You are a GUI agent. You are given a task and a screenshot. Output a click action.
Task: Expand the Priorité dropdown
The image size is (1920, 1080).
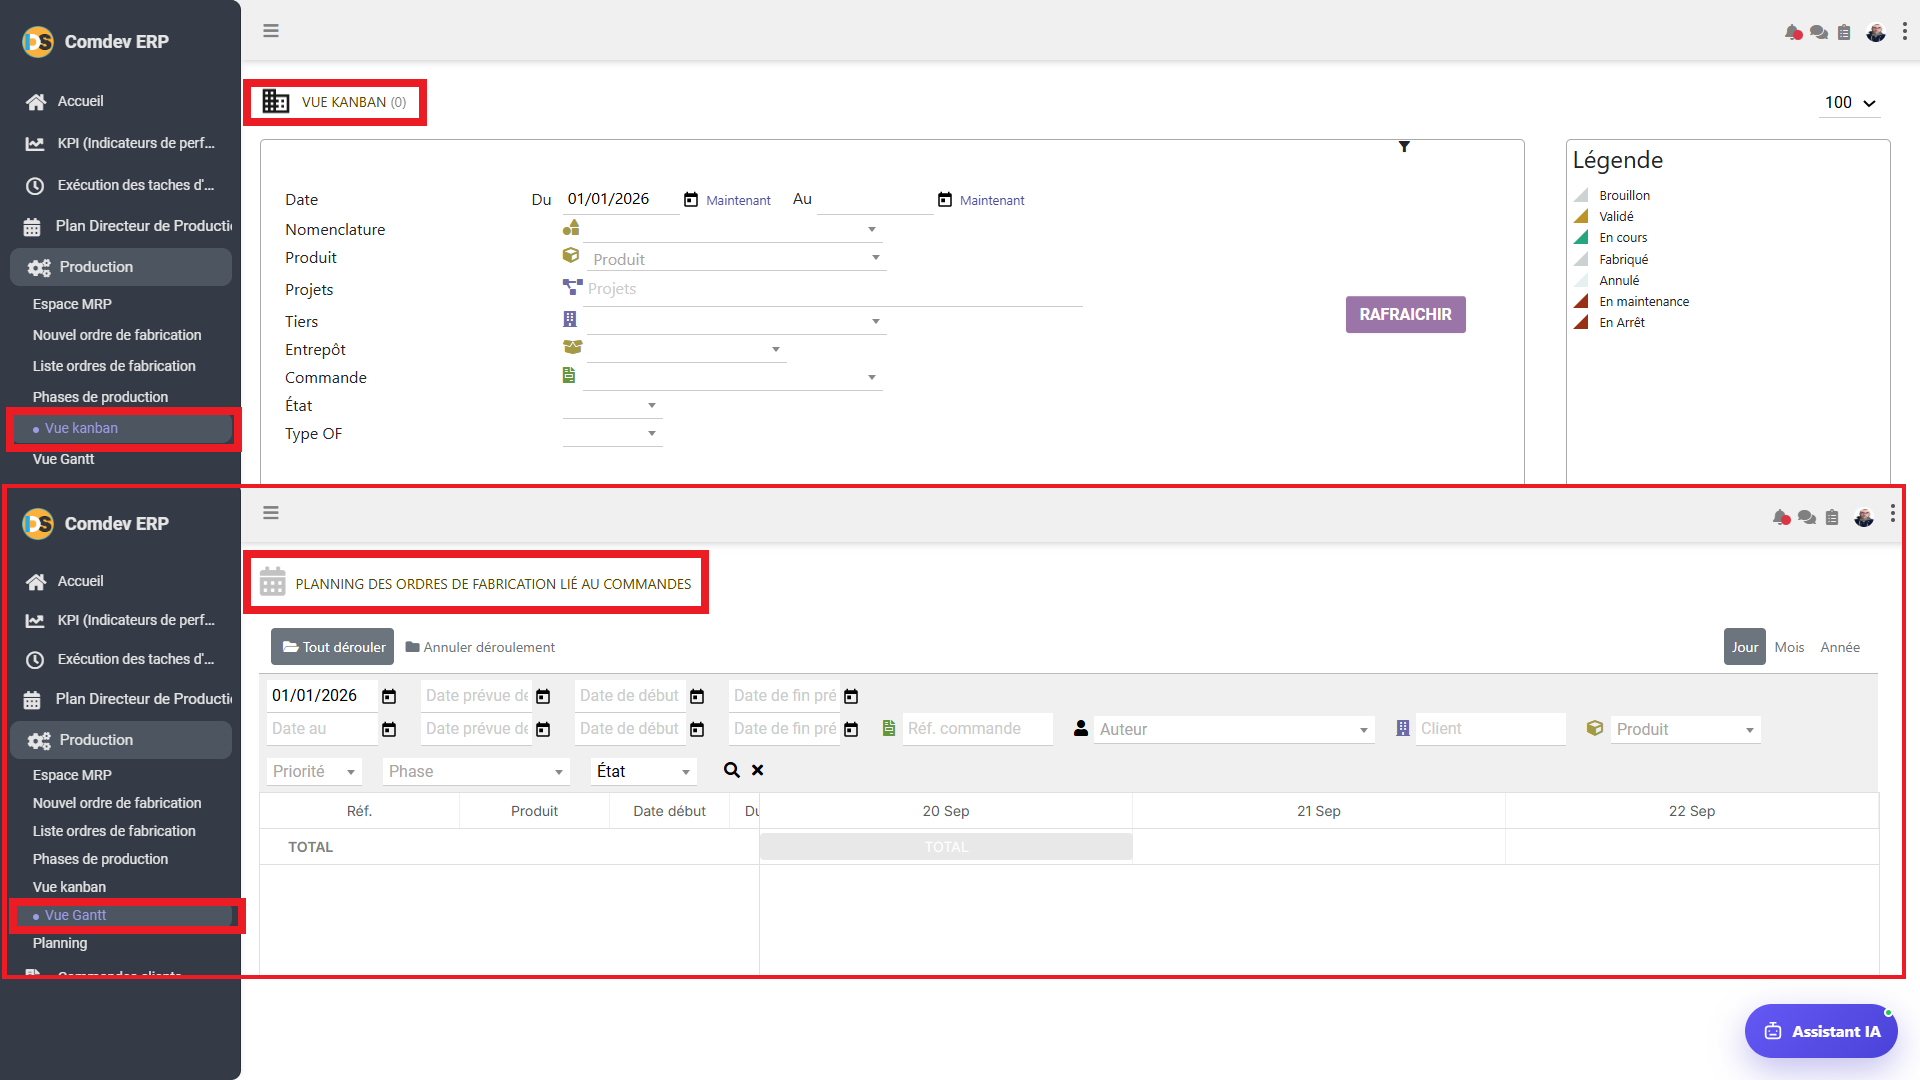coord(314,772)
